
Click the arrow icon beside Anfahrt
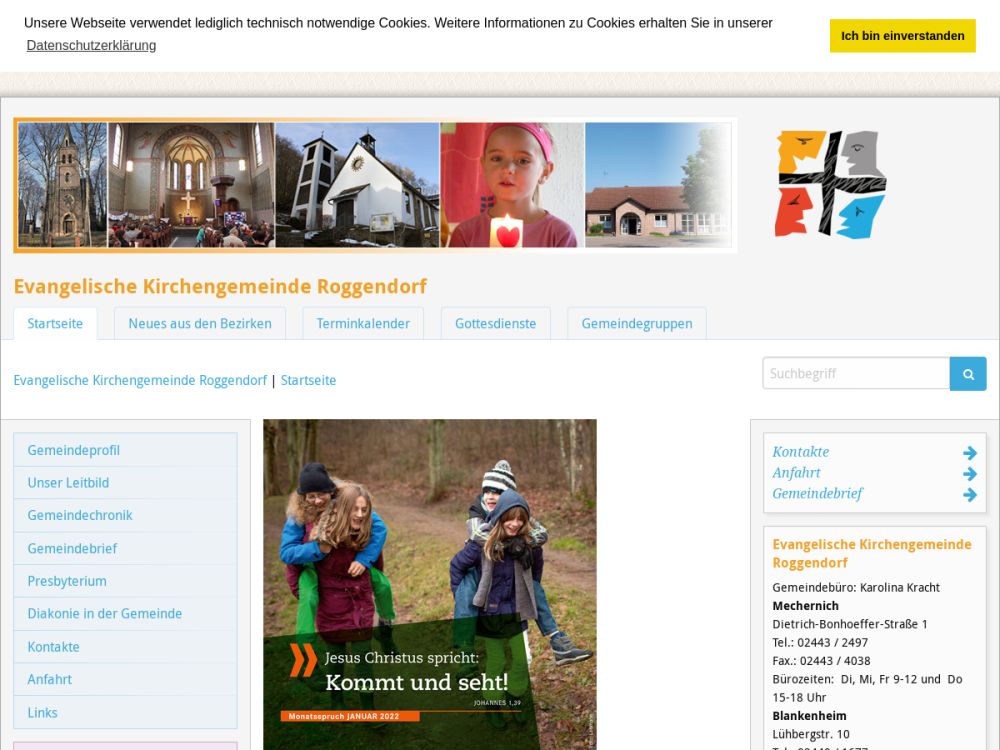click(969, 474)
